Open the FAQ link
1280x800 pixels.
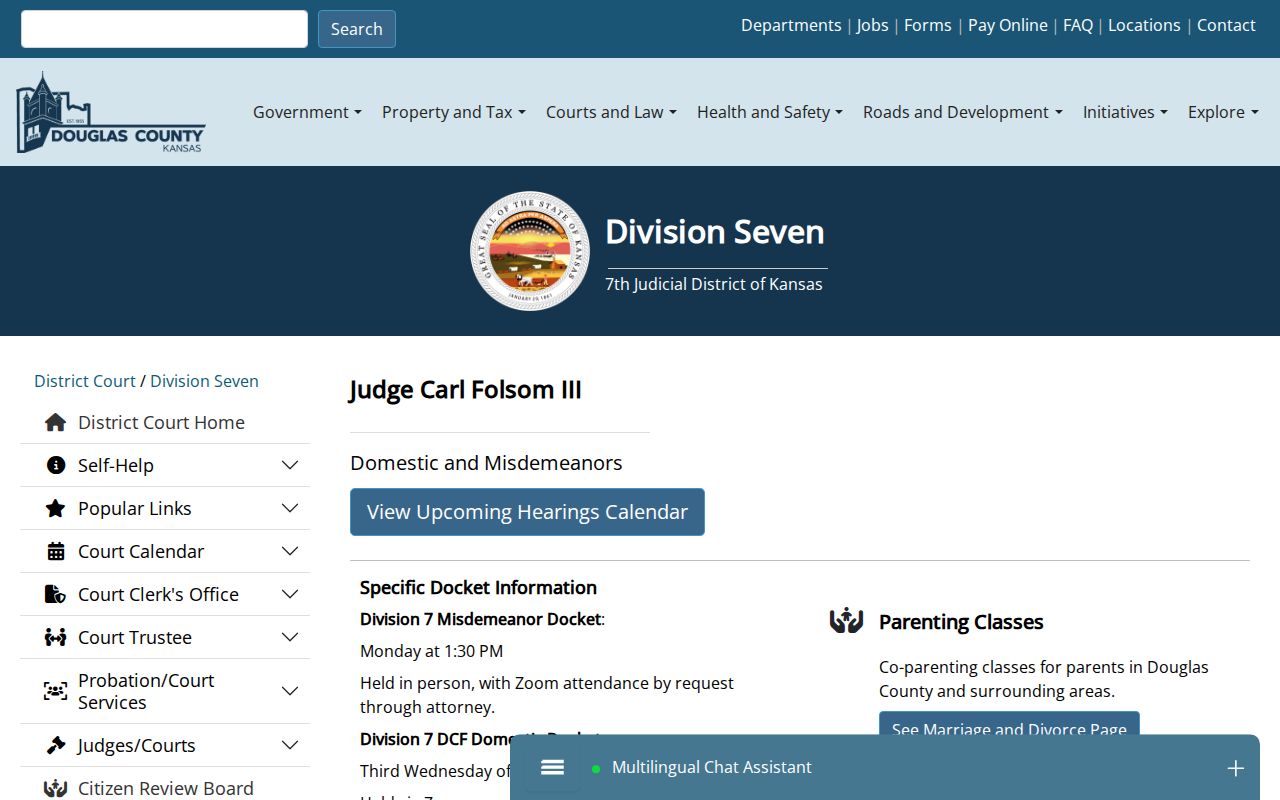point(1078,25)
